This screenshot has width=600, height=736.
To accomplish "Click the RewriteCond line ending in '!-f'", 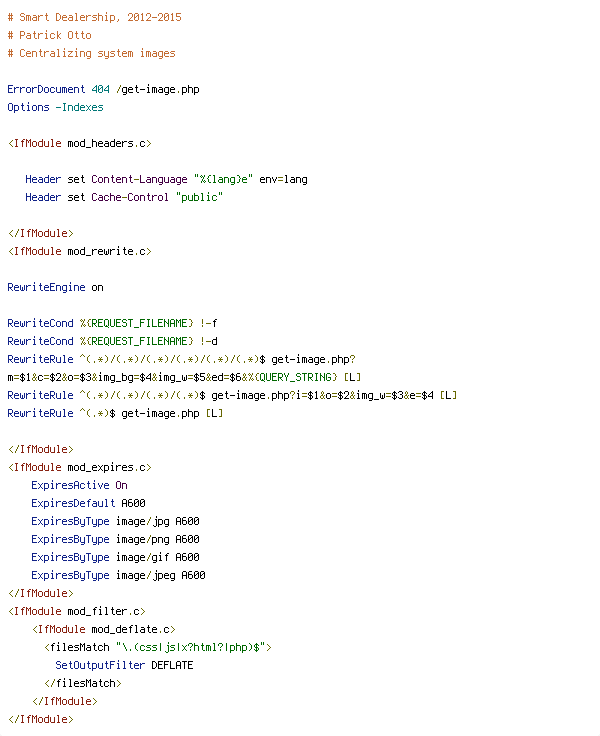I will pyautogui.click(x=112, y=323).
